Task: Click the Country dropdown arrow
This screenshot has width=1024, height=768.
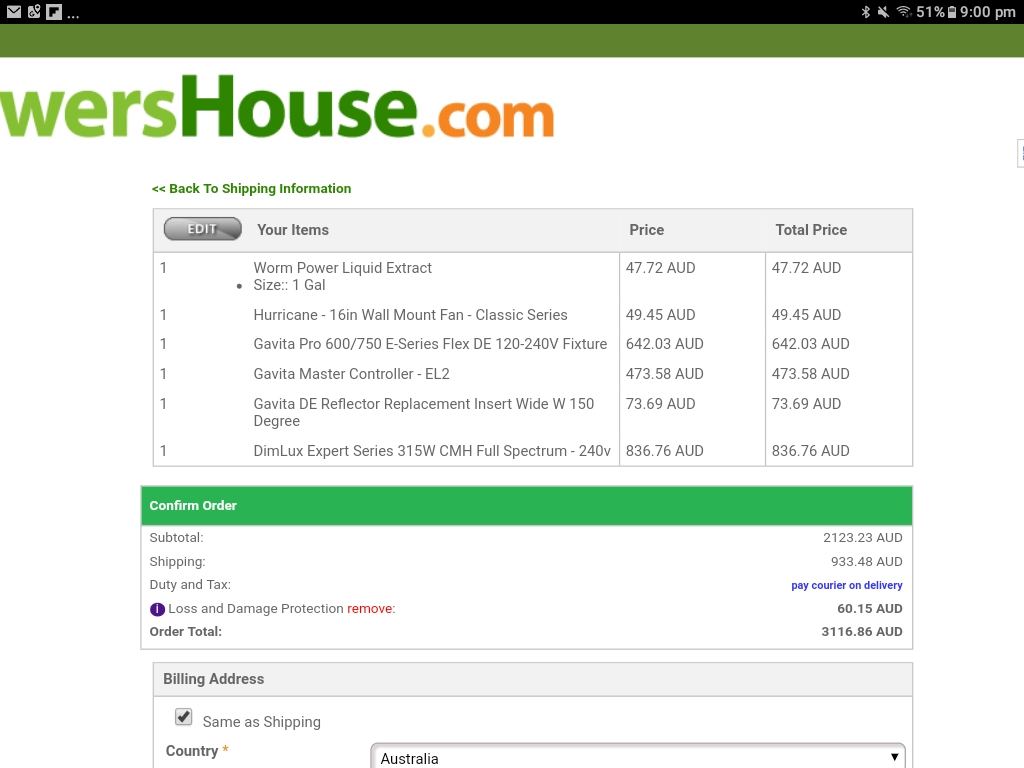Action: [894, 758]
